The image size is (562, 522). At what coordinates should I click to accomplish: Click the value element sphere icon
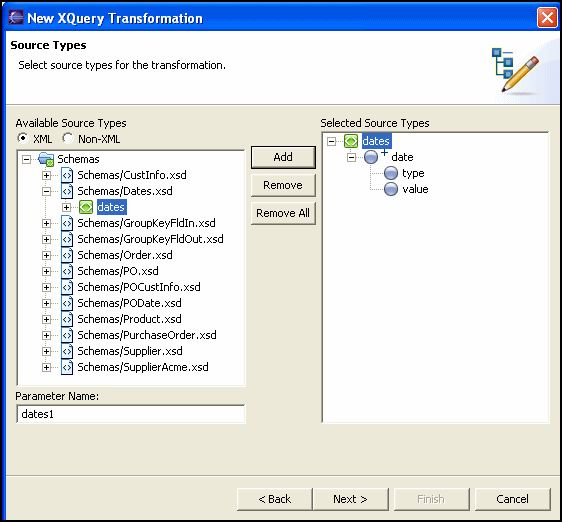click(391, 189)
